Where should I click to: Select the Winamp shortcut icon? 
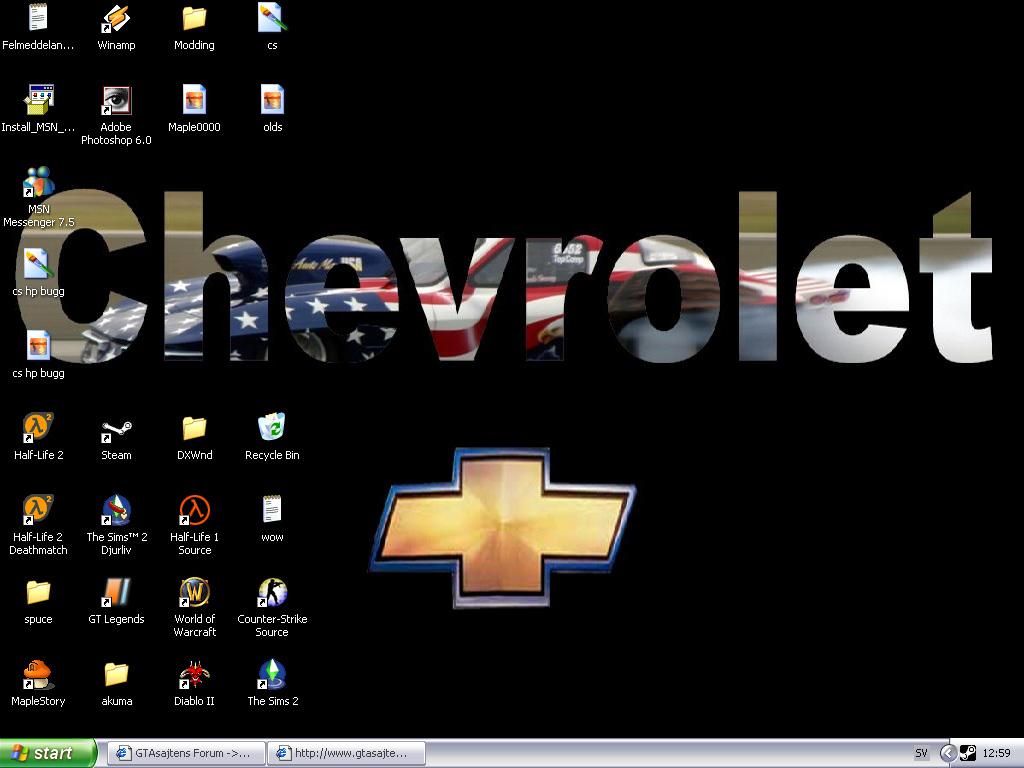pyautogui.click(x=116, y=18)
